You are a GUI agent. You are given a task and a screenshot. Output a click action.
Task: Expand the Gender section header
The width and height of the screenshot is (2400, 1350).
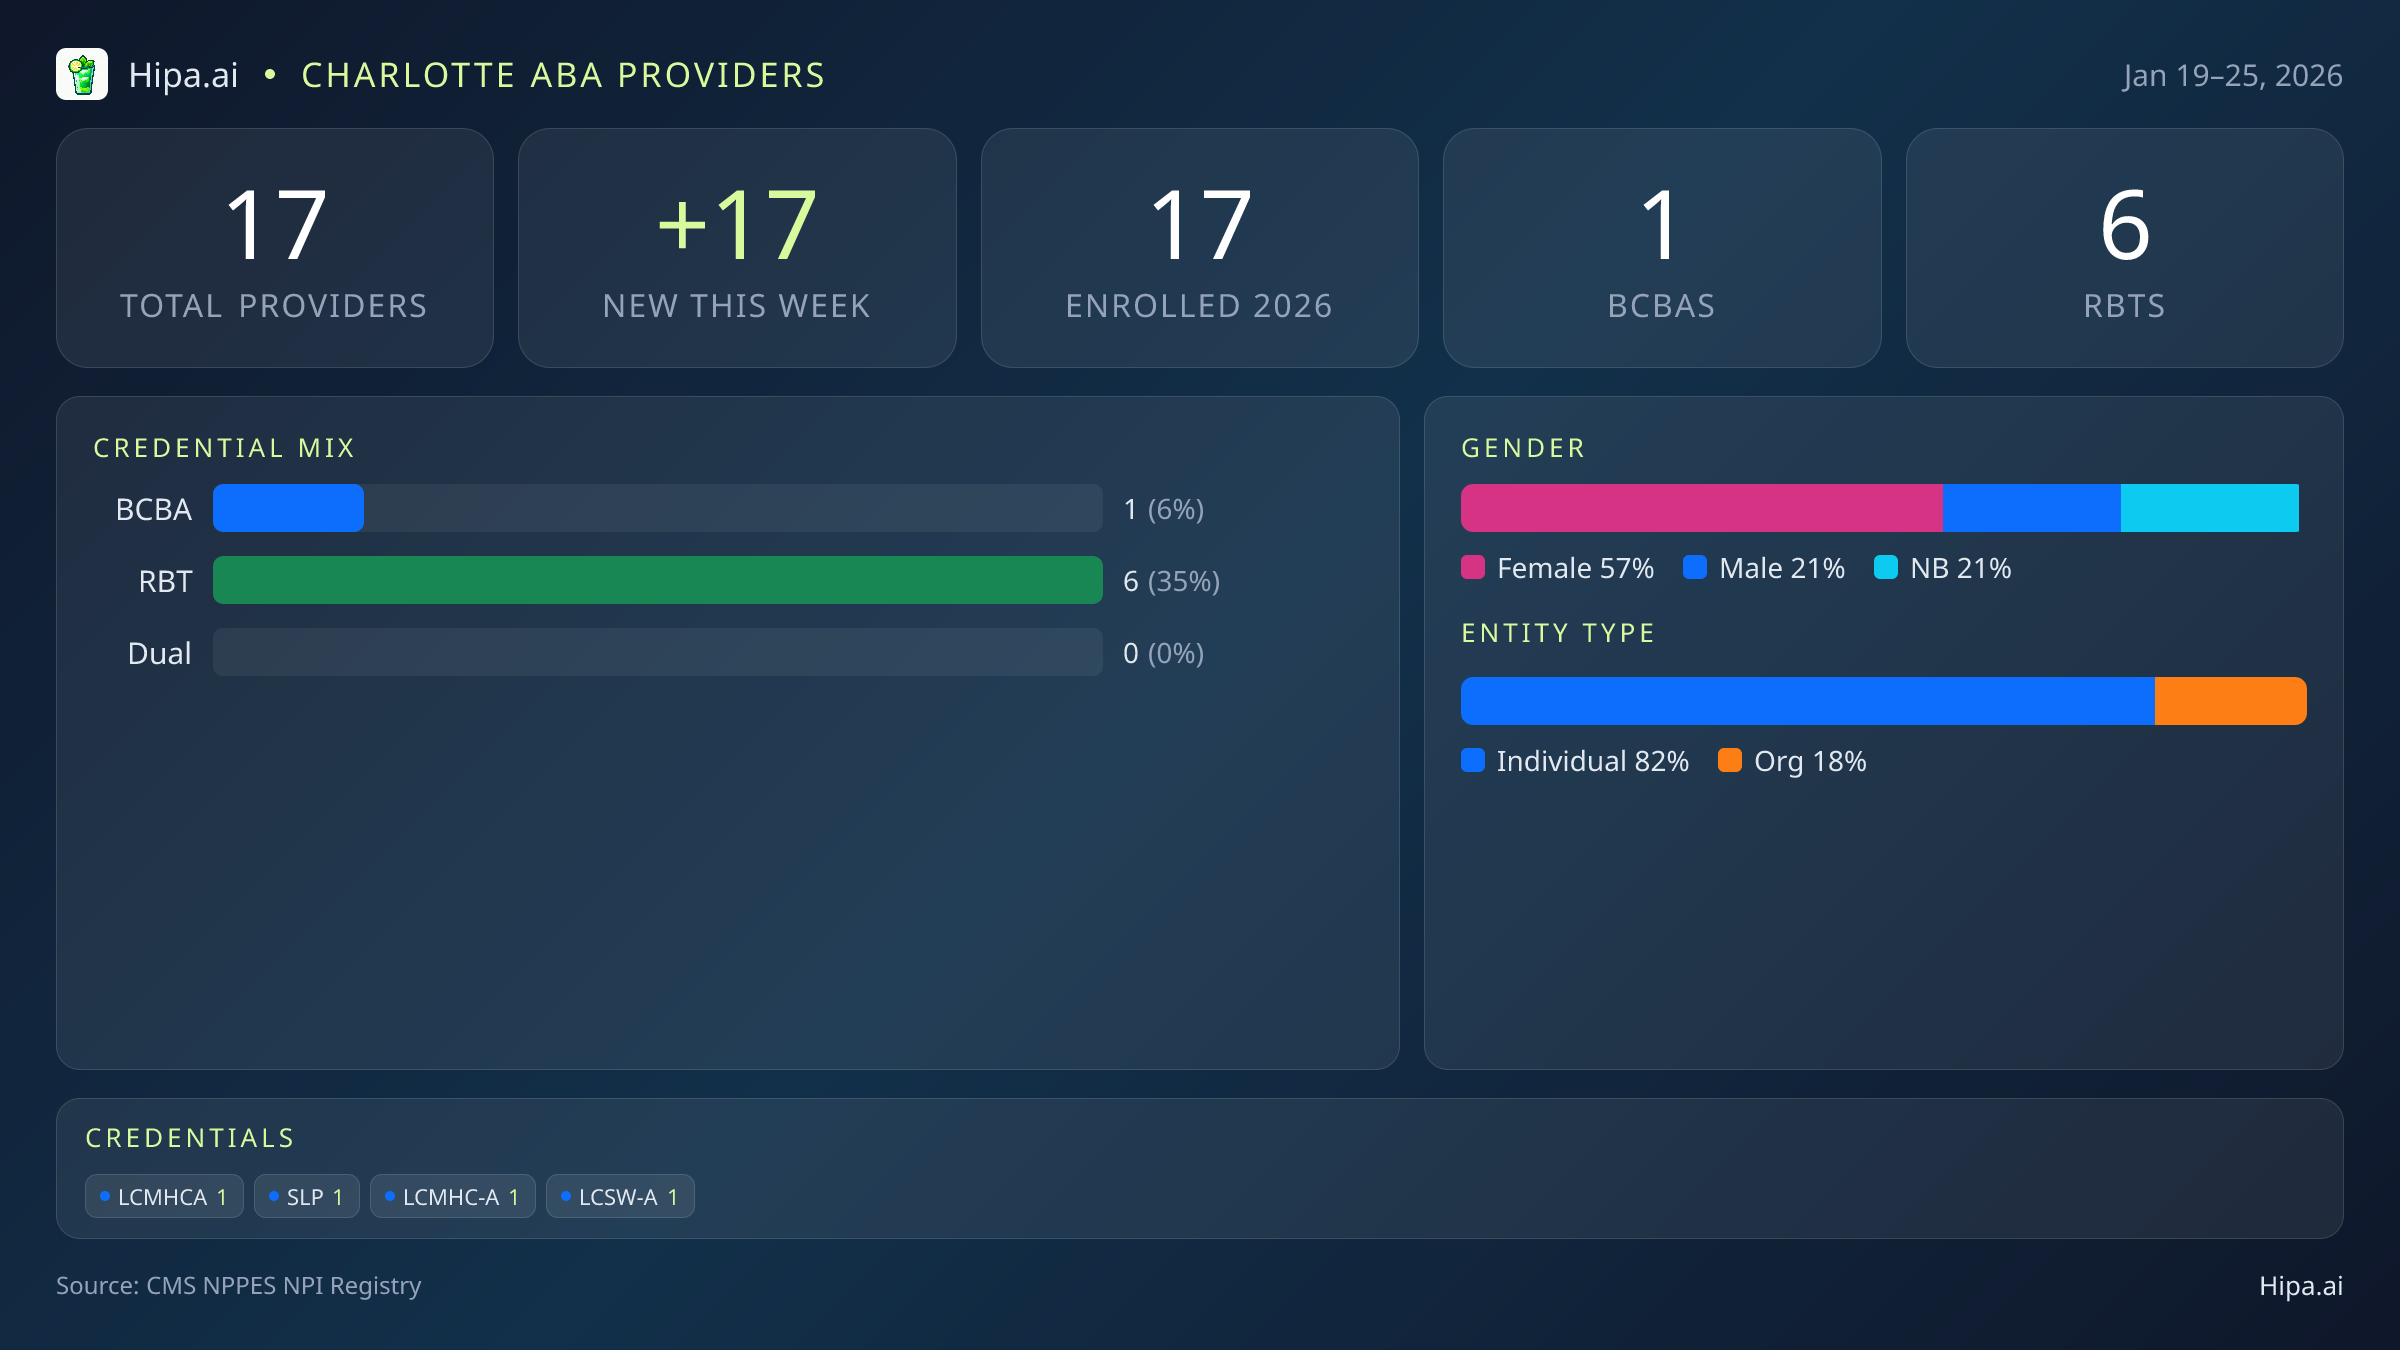(x=1523, y=448)
